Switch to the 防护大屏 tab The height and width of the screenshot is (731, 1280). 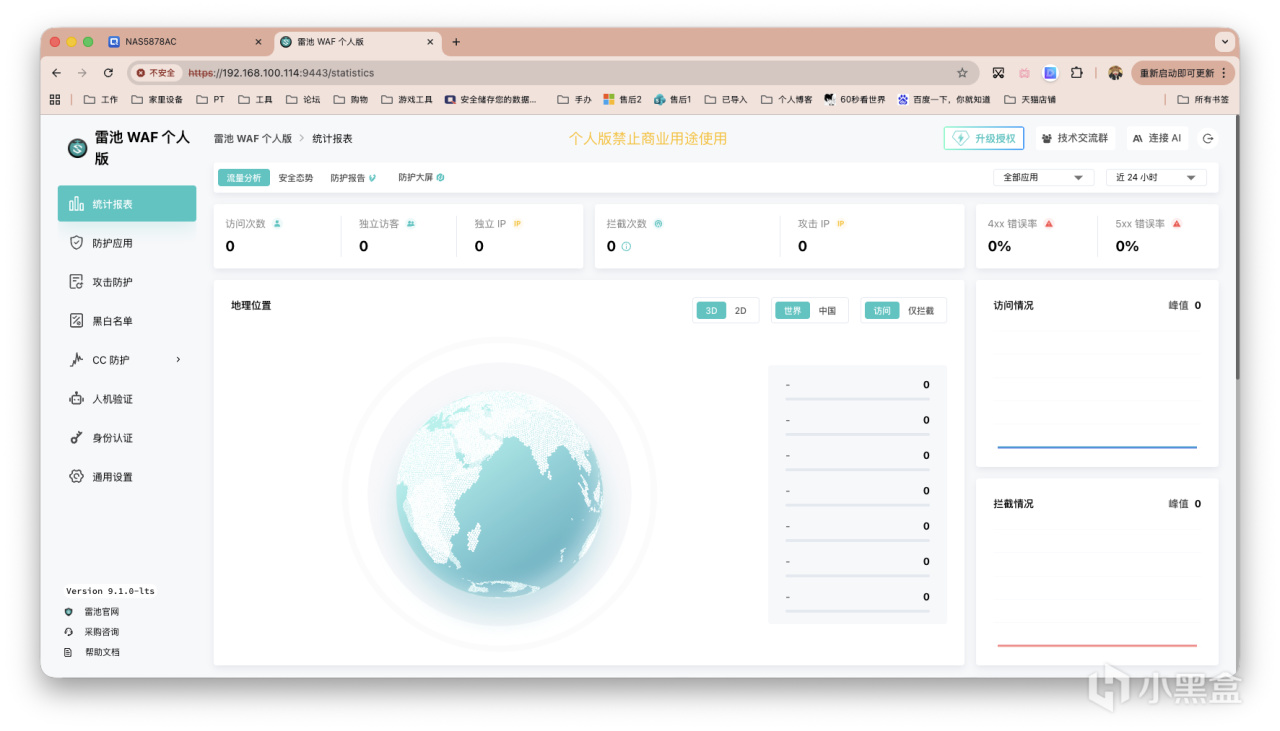point(421,178)
